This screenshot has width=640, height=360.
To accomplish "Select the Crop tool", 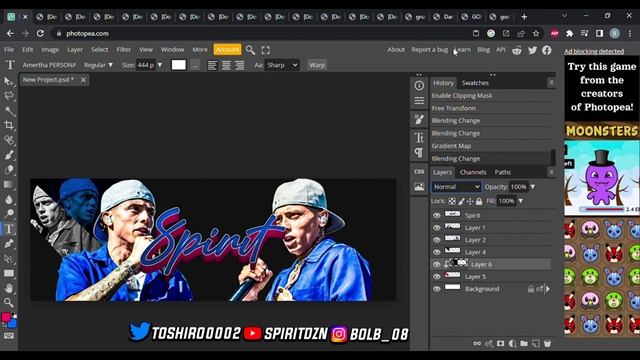I will click(9, 125).
